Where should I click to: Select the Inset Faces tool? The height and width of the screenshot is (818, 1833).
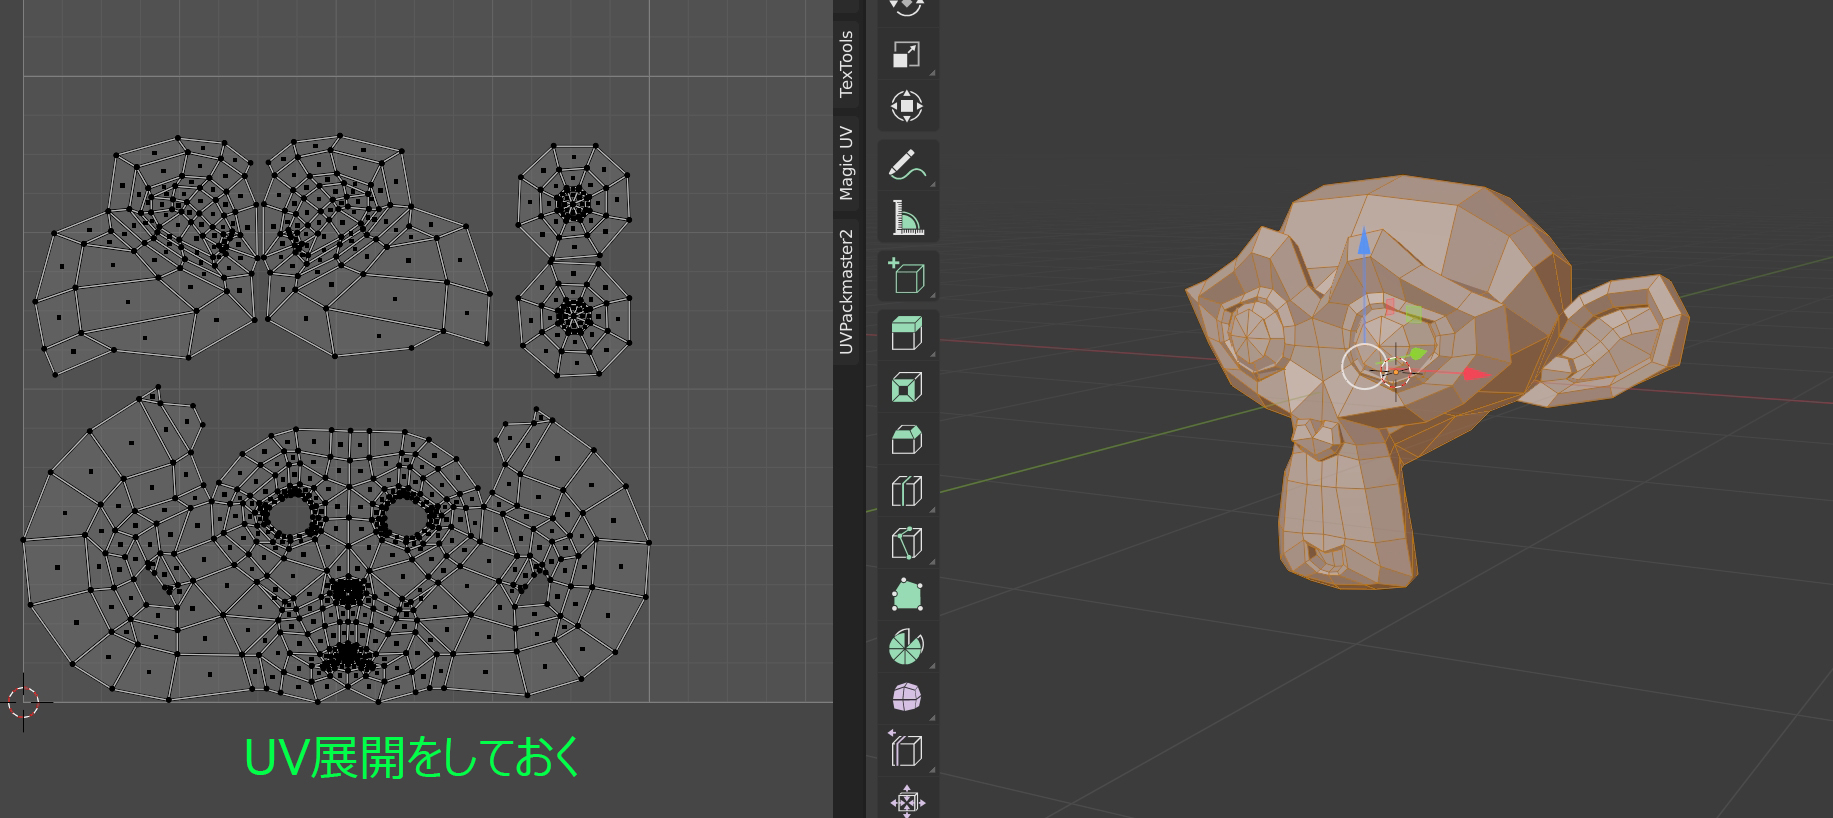(x=907, y=387)
